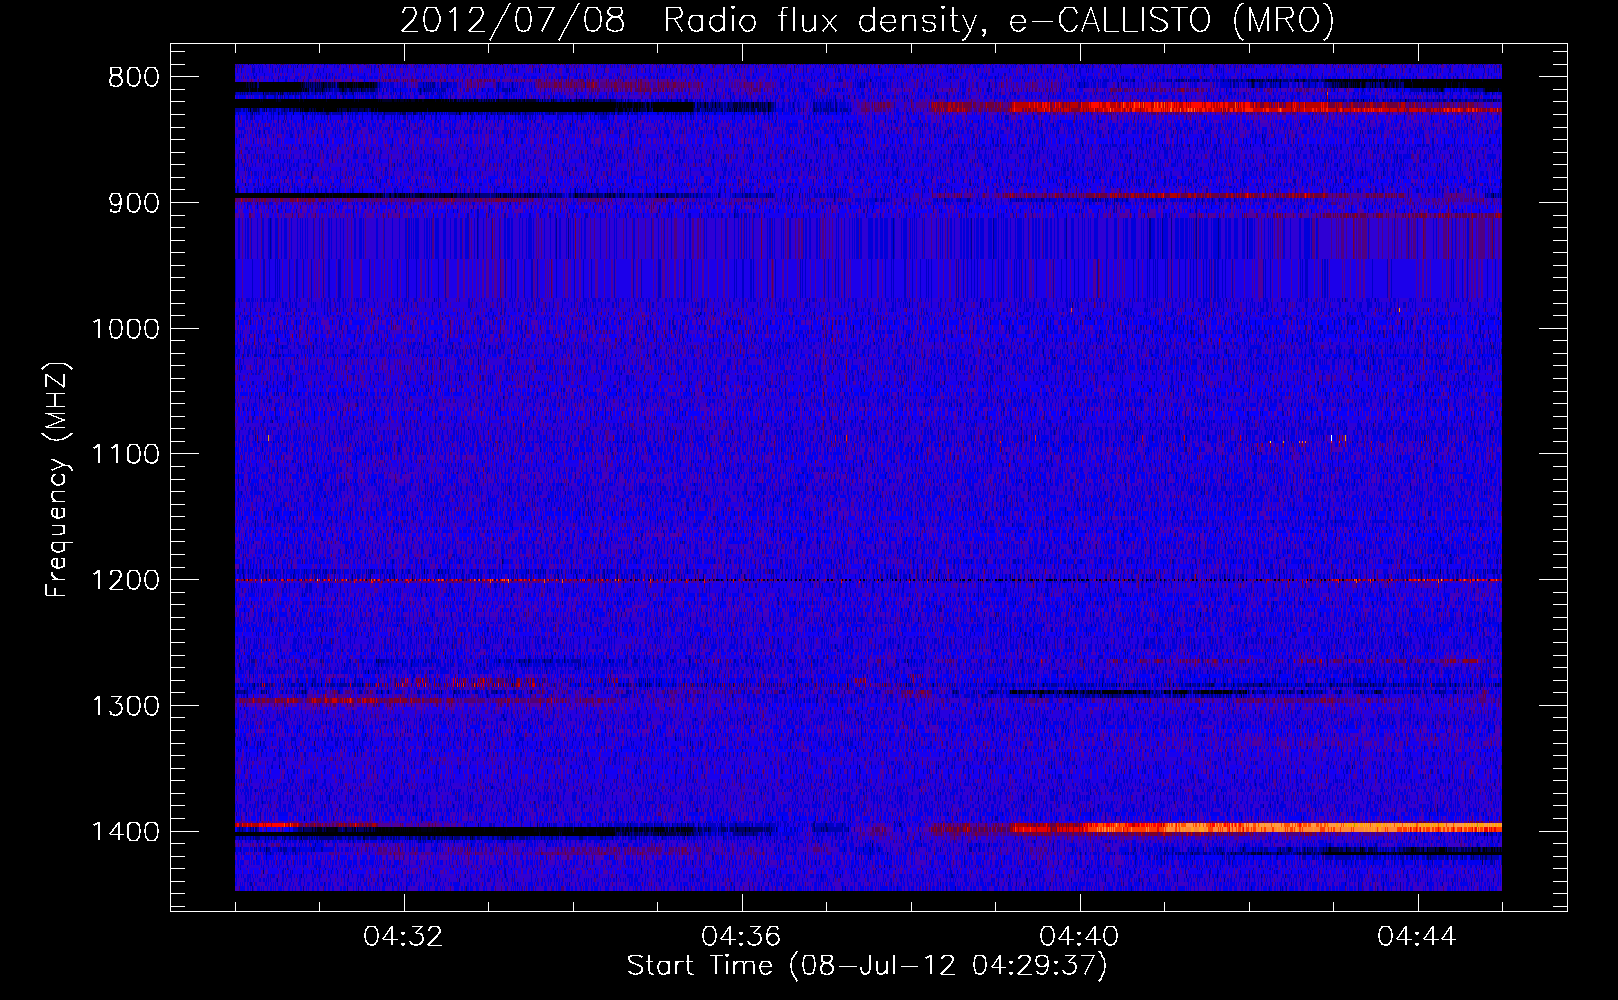This screenshot has width=1618, height=1000.
Task: Click the plot title '2012/07/08 Radio flux density'
Action: [867, 20]
